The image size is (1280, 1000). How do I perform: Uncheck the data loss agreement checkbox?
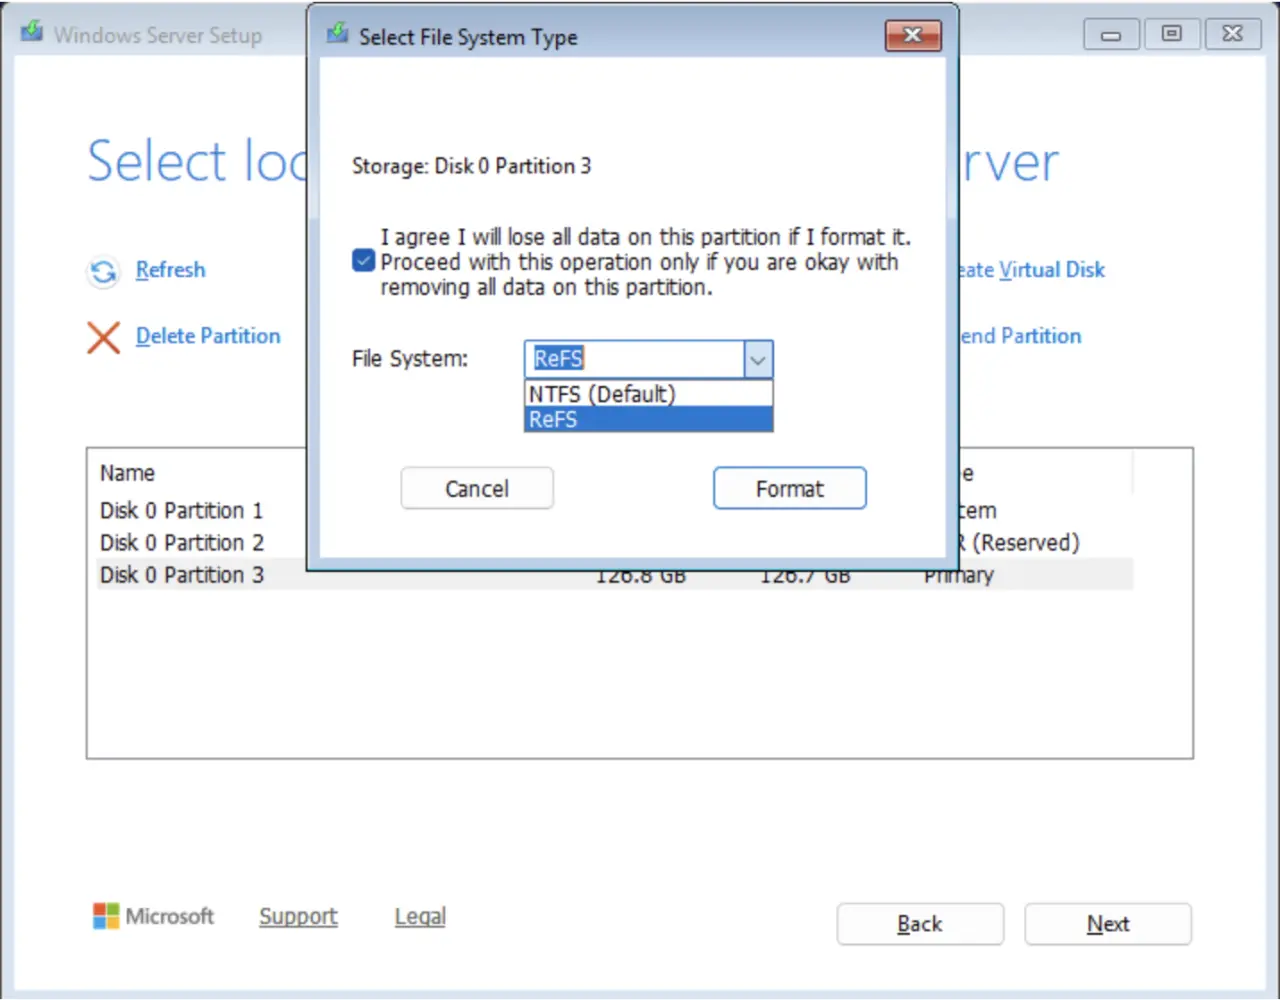click(363, 260)
